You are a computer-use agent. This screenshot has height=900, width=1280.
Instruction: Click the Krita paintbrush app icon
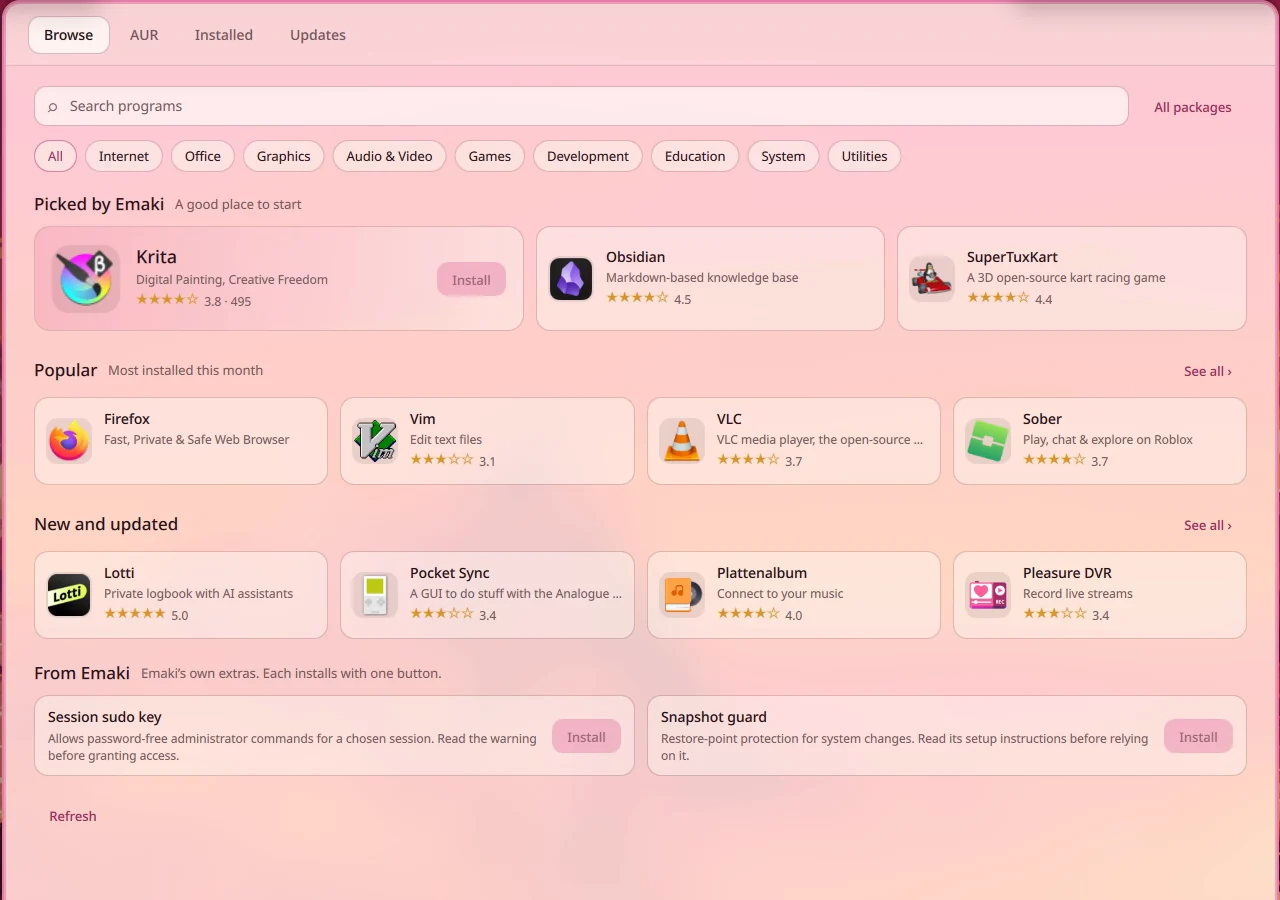[x=86, y=278]
